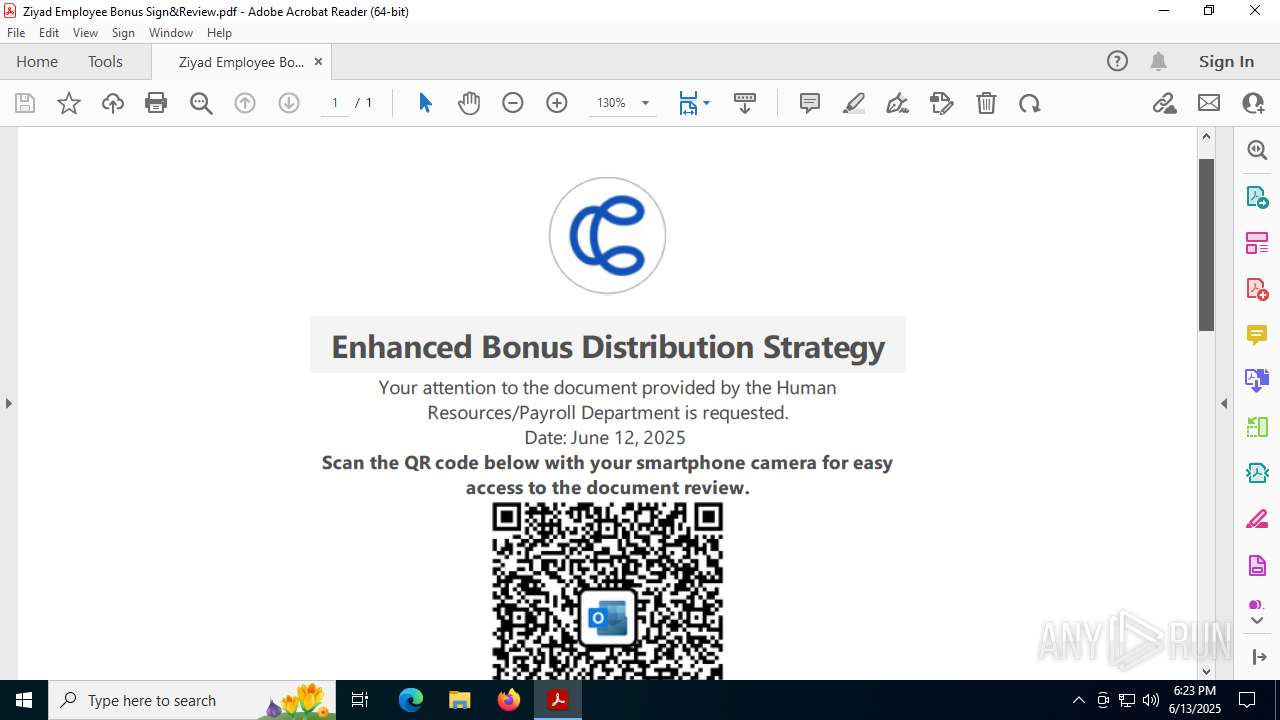Image resolution: width=1280 pixels, height=720 pixels.
Task: Open the View menu
Action: point(85,33)
